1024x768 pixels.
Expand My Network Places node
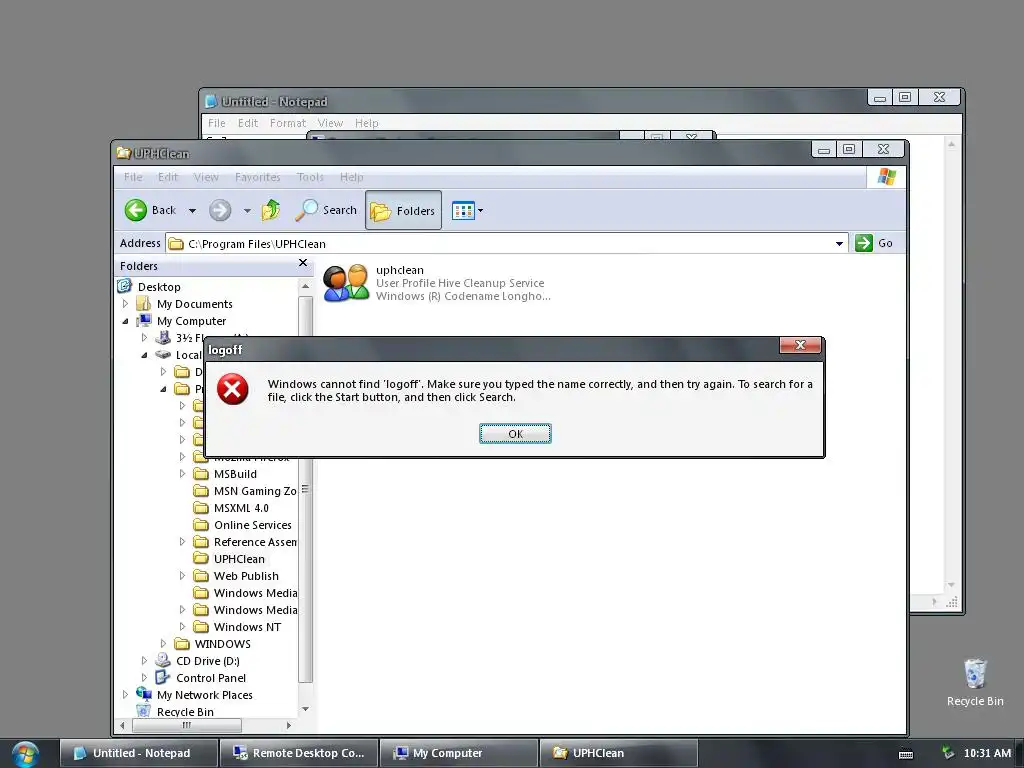[x=125, y=694]
